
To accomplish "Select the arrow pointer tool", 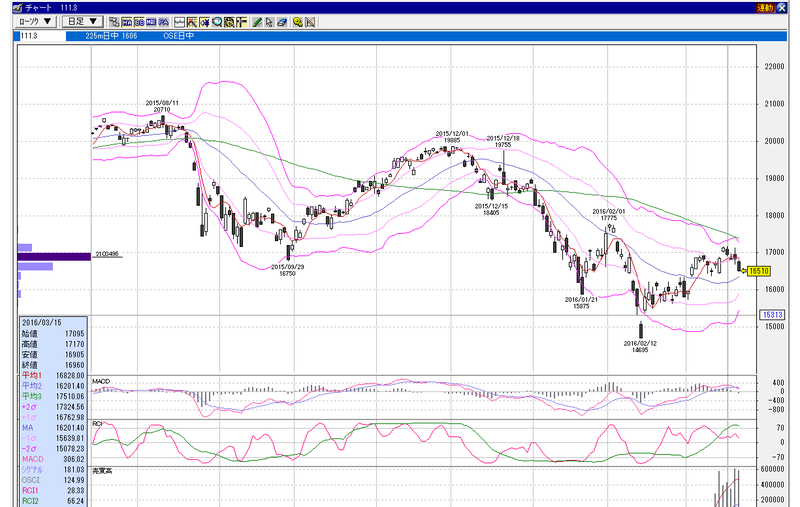I will 269,22.
